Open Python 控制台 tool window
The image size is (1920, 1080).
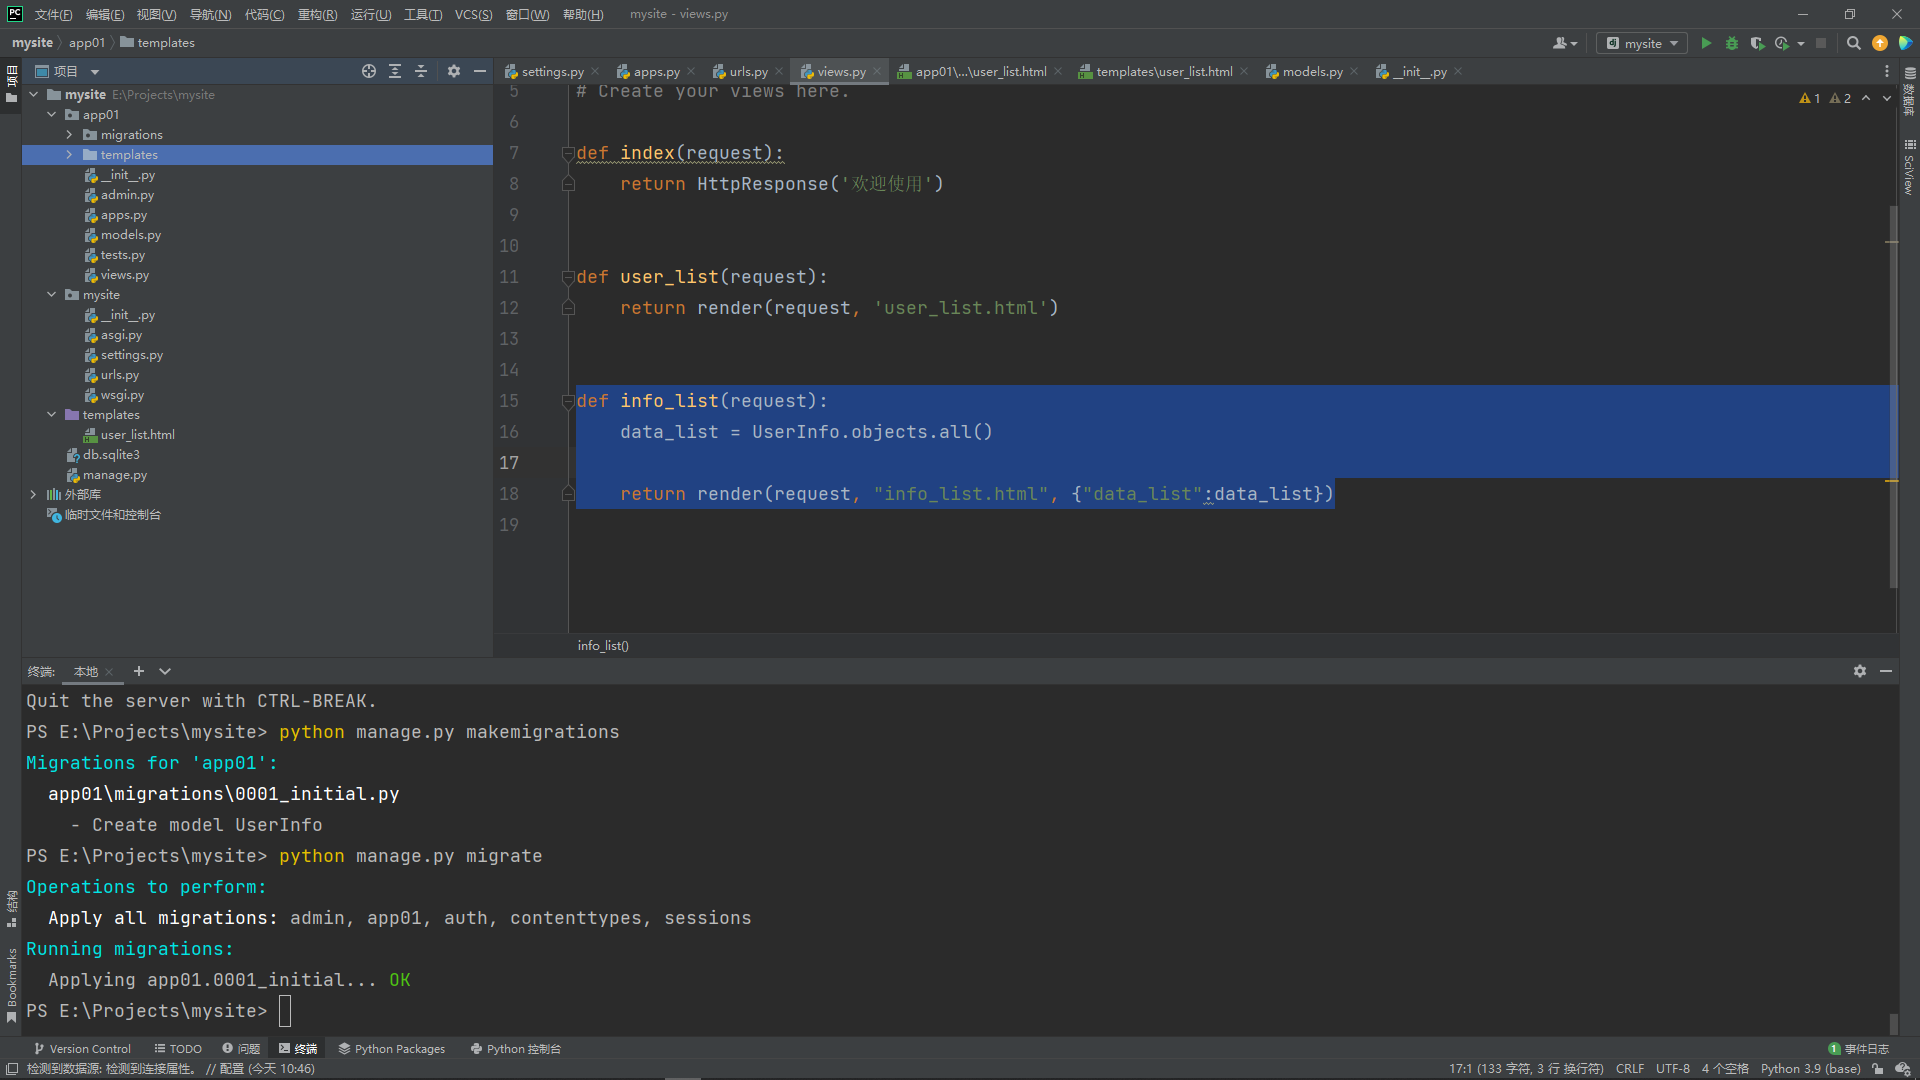516,1049
